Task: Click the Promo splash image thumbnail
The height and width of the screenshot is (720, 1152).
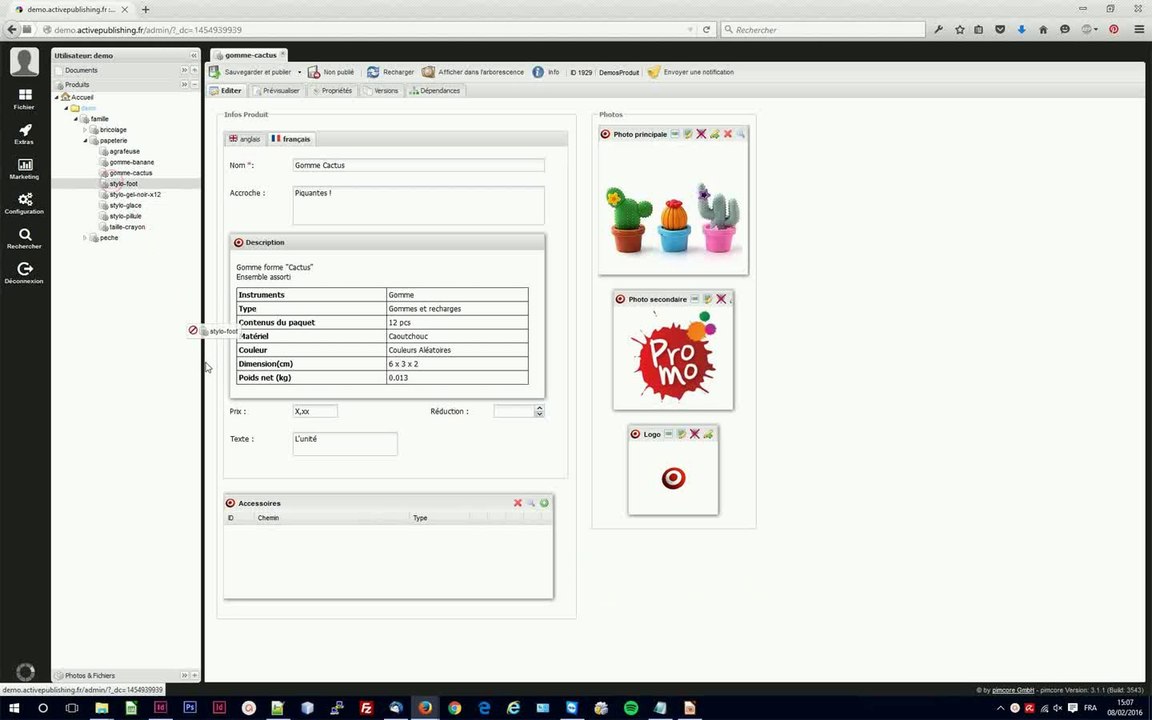Action: (x=673, y=357)
